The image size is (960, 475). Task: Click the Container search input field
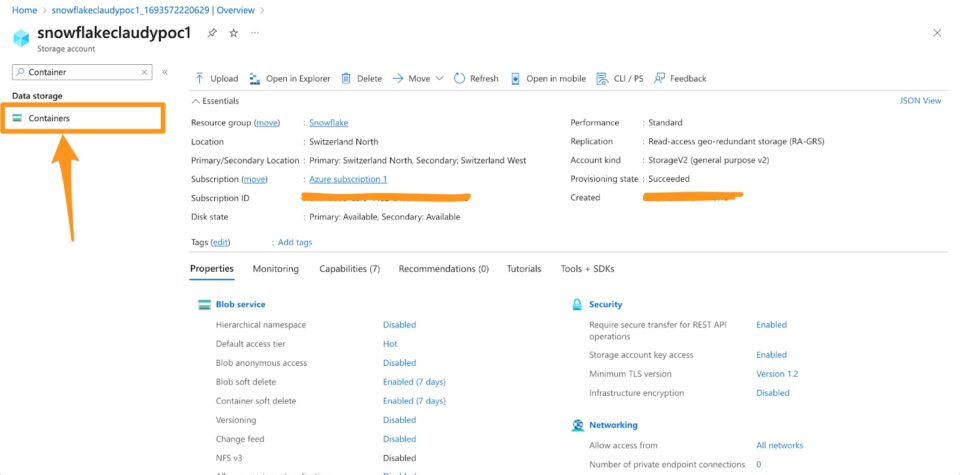[x=82, y=72]
